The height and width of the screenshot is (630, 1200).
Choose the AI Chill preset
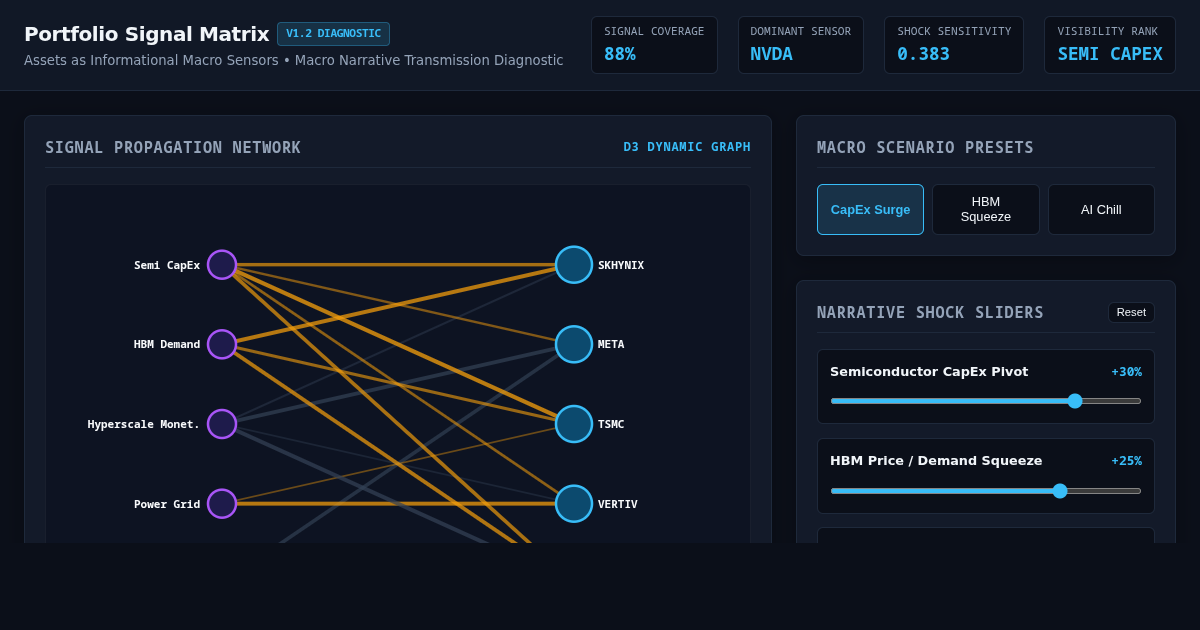click(x=1101, y=209)
